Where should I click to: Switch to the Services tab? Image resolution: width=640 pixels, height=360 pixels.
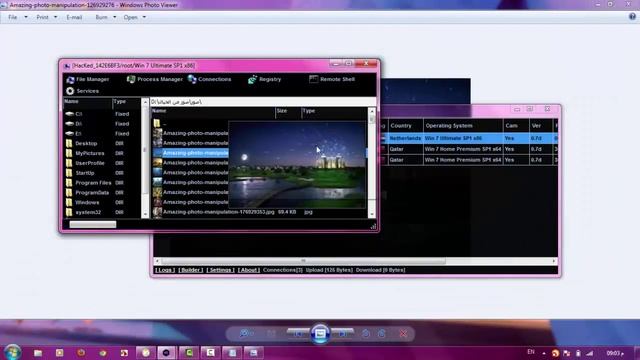click(82, 91)
